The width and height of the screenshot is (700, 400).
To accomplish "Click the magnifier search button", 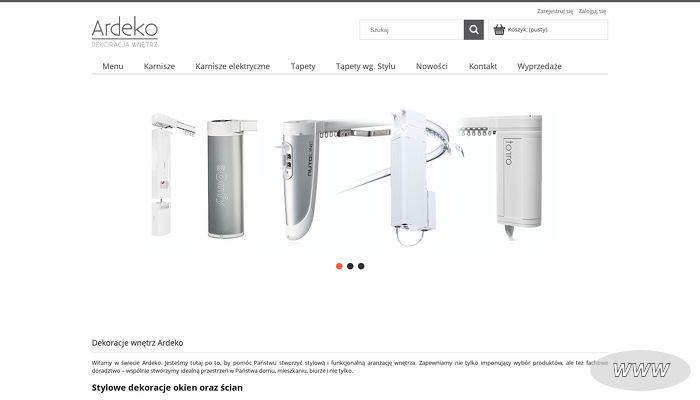I will (x=474, y=30).
